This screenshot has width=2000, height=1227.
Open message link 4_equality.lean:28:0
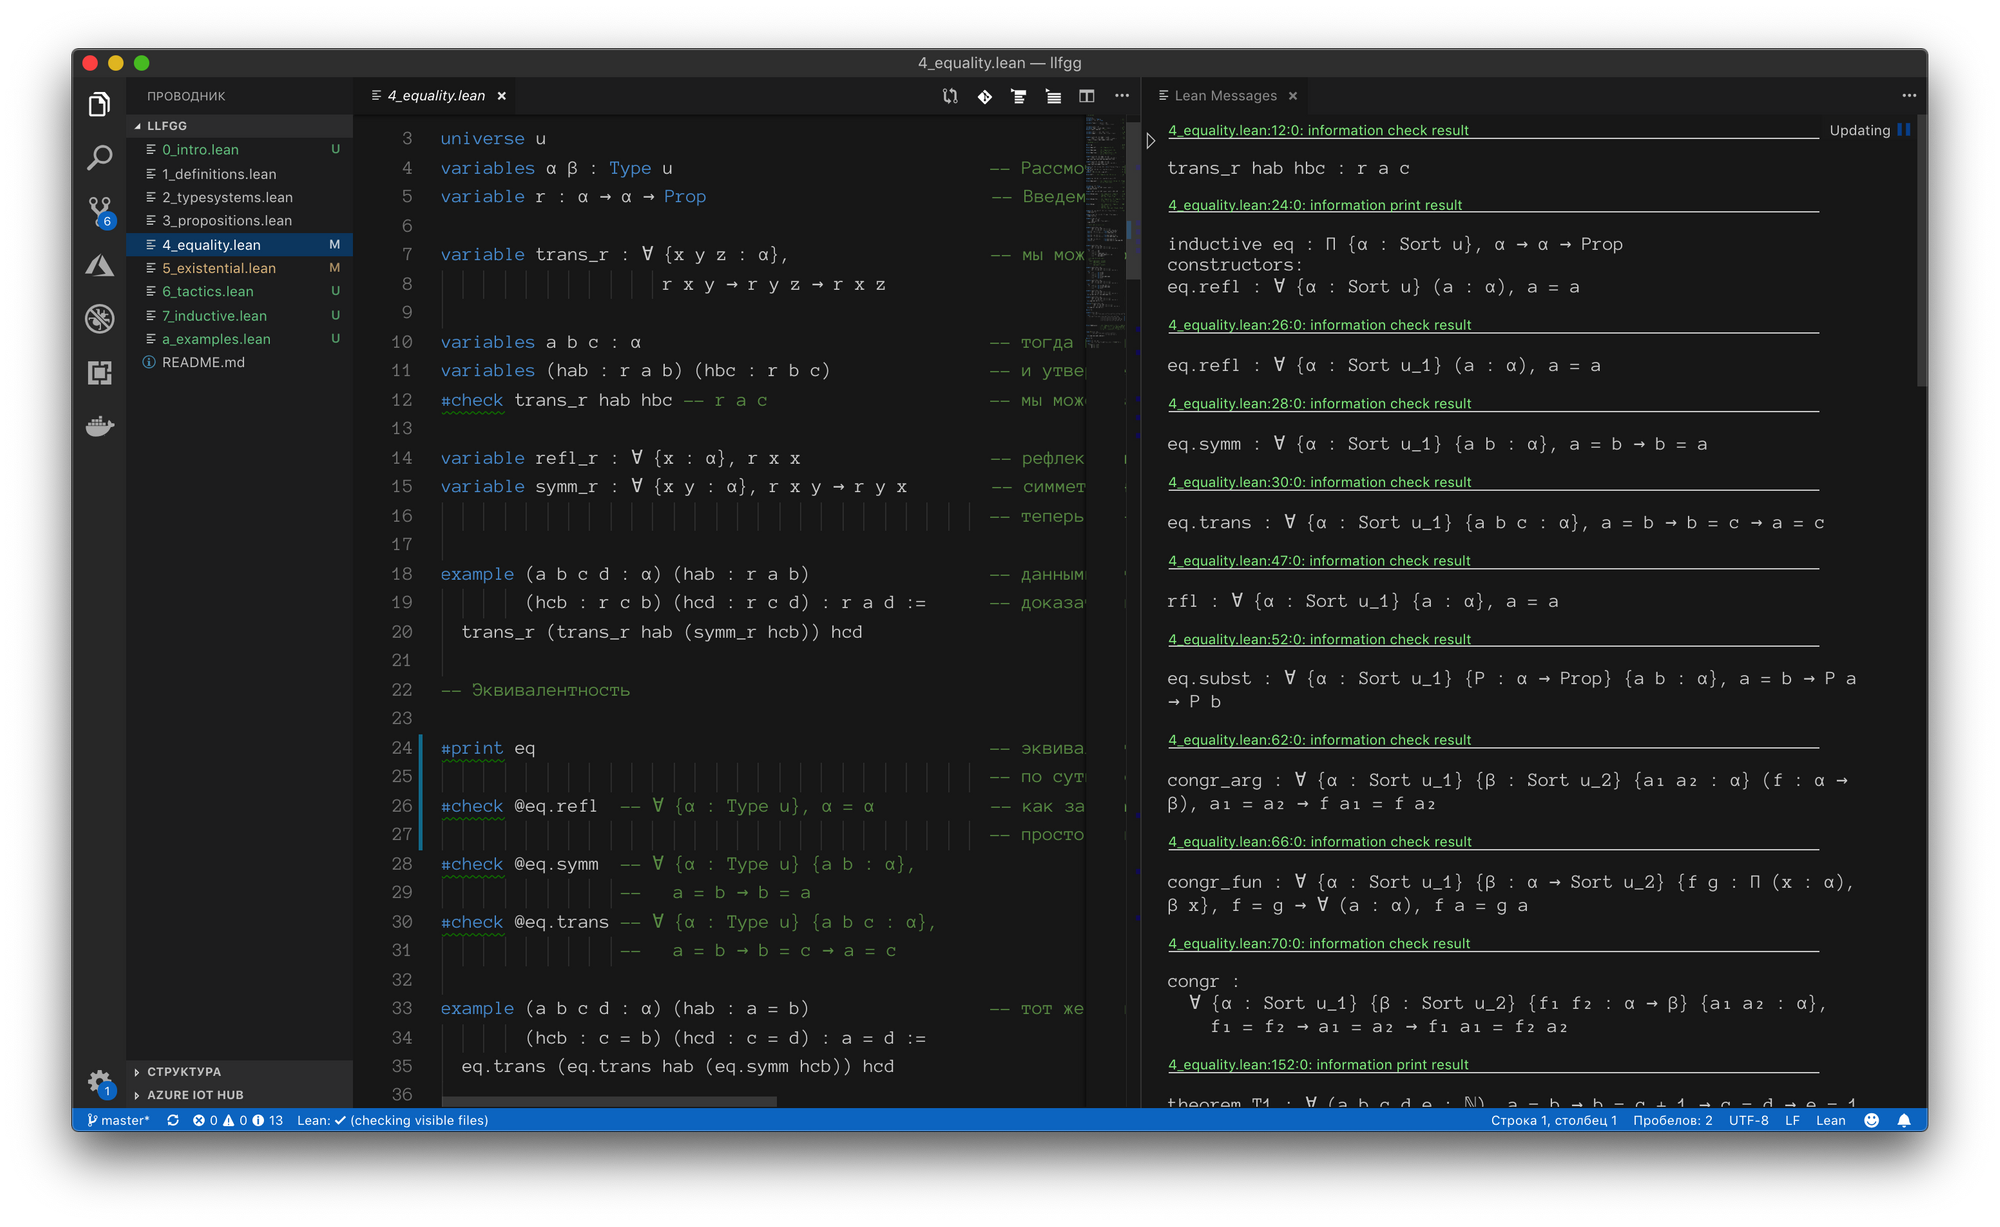click(x=1319, y=404)
